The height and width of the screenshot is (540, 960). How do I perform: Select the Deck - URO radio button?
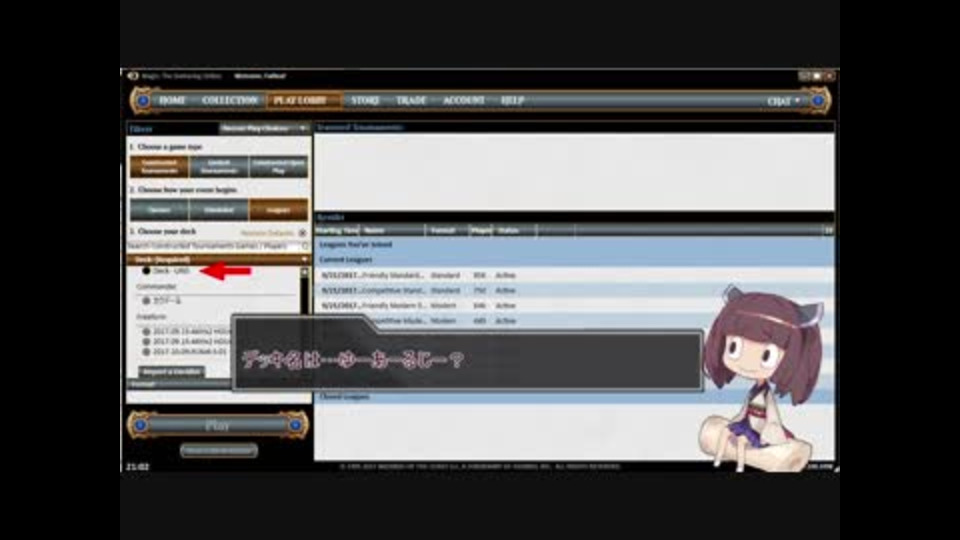146,271
